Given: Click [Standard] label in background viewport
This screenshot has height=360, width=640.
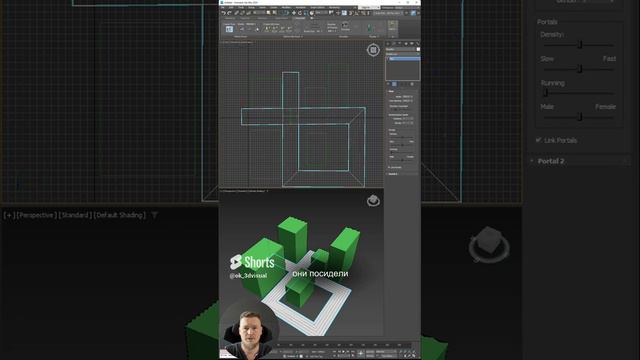Looking at the screenshot, I should pyautogui.click(x=75, y=215).
